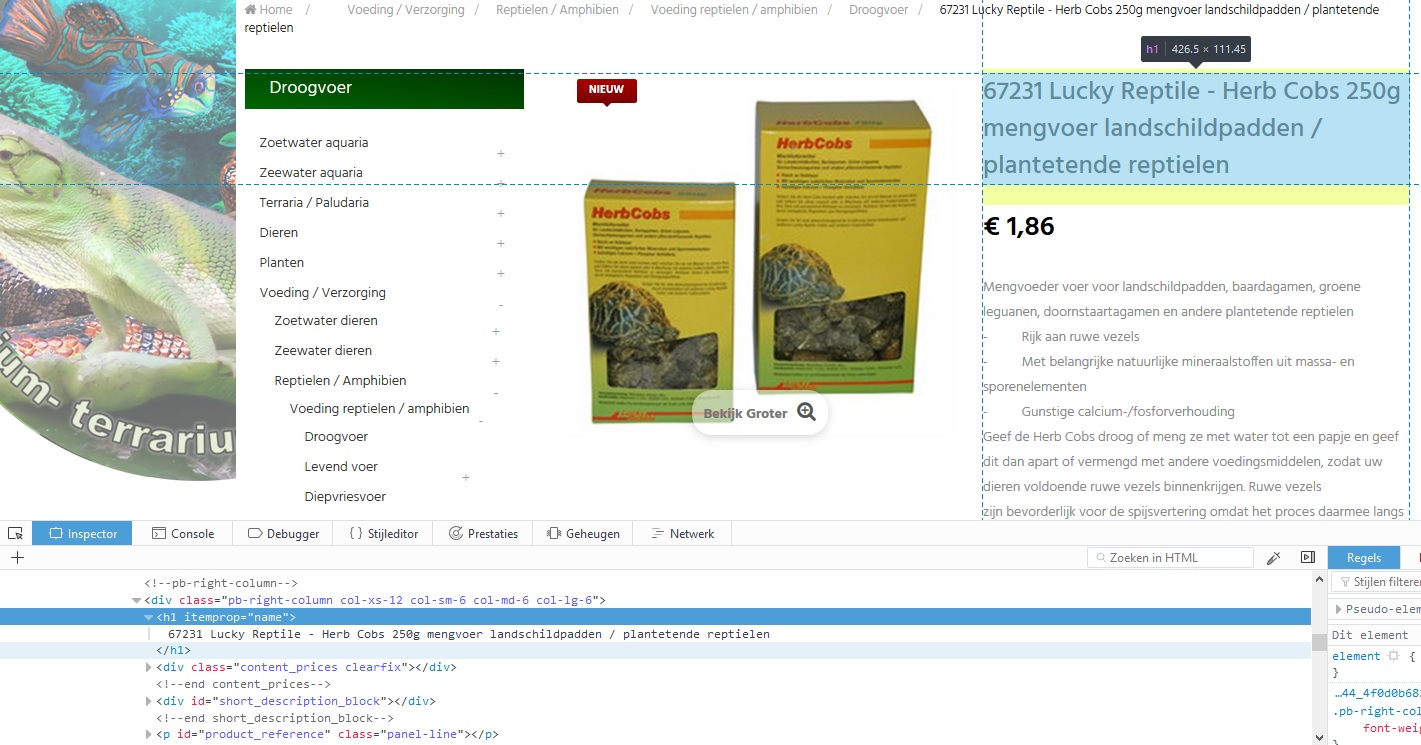Open Droogvoer breadcrumb link
1421x745 pixels.
pos(878,10)
